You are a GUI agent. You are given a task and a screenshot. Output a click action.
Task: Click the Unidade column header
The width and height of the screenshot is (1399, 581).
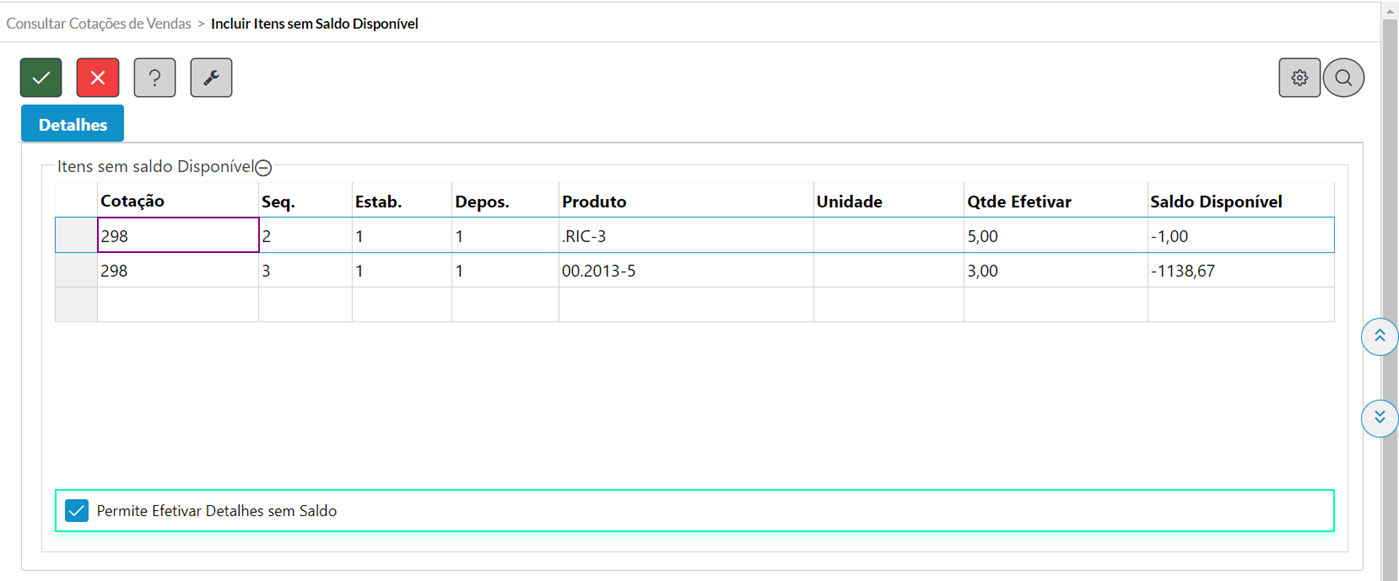pyautogui.click(x=889, y=201)
